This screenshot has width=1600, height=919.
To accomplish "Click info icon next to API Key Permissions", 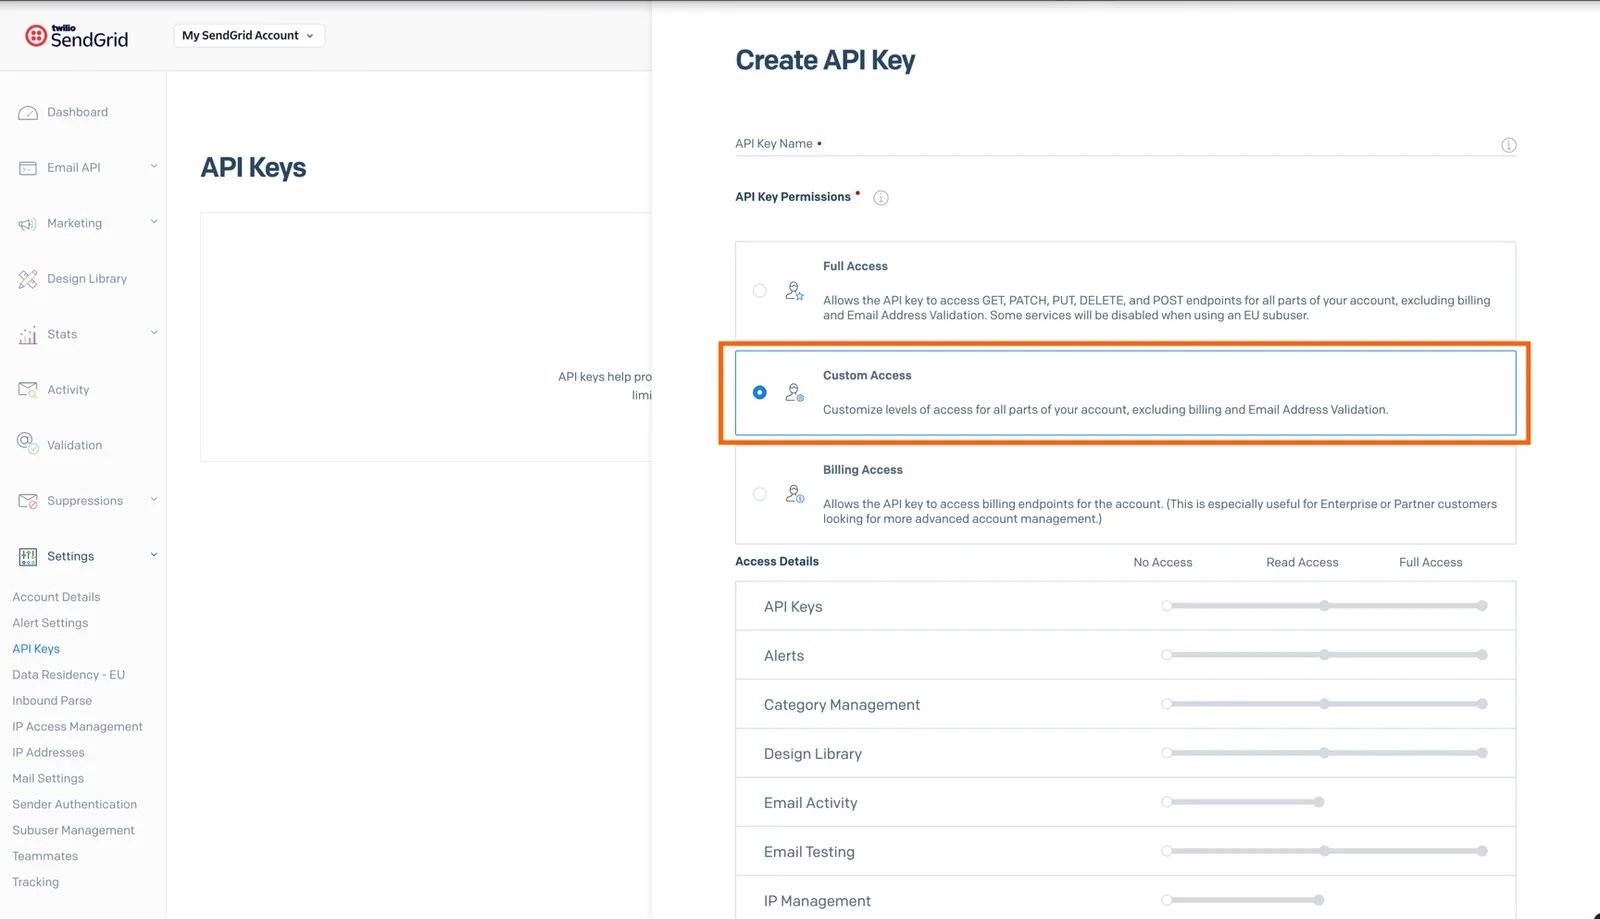I will coord(881,198).
